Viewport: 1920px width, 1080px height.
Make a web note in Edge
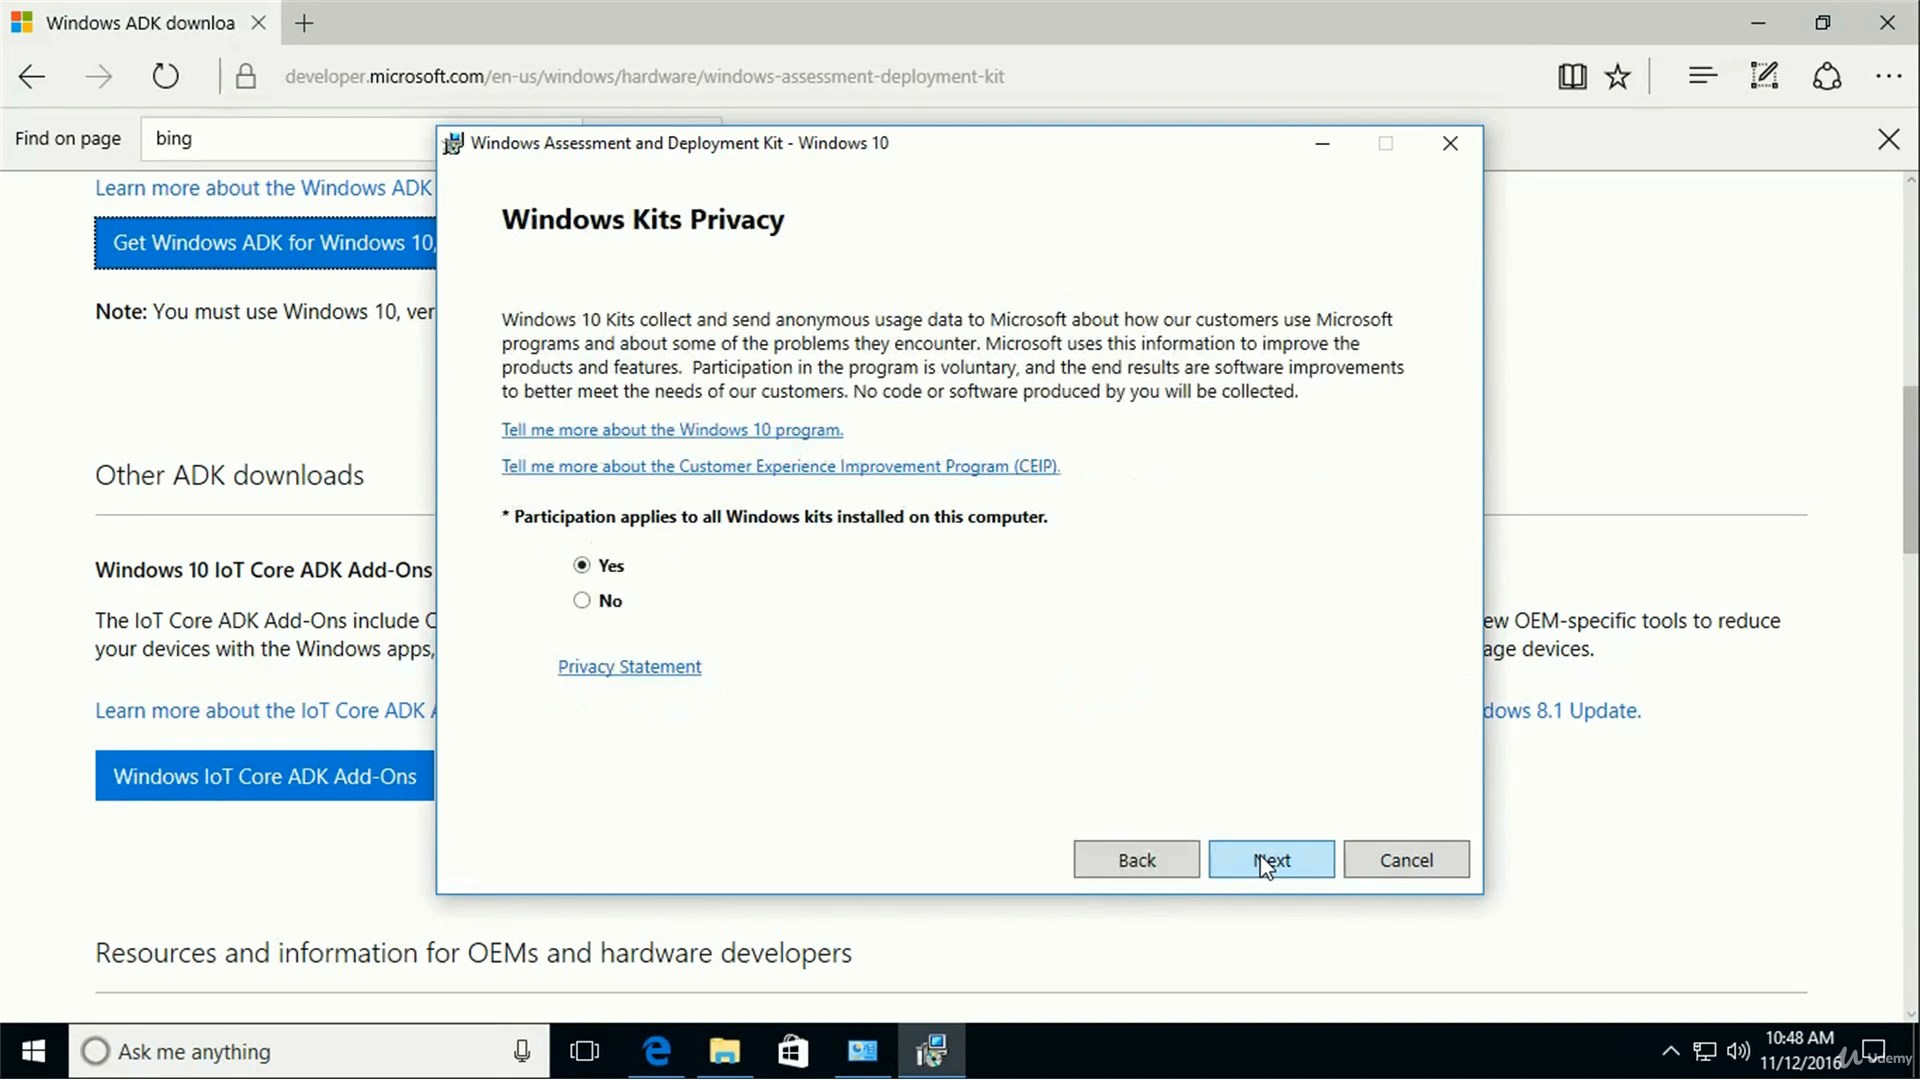tap(1764, 76)
